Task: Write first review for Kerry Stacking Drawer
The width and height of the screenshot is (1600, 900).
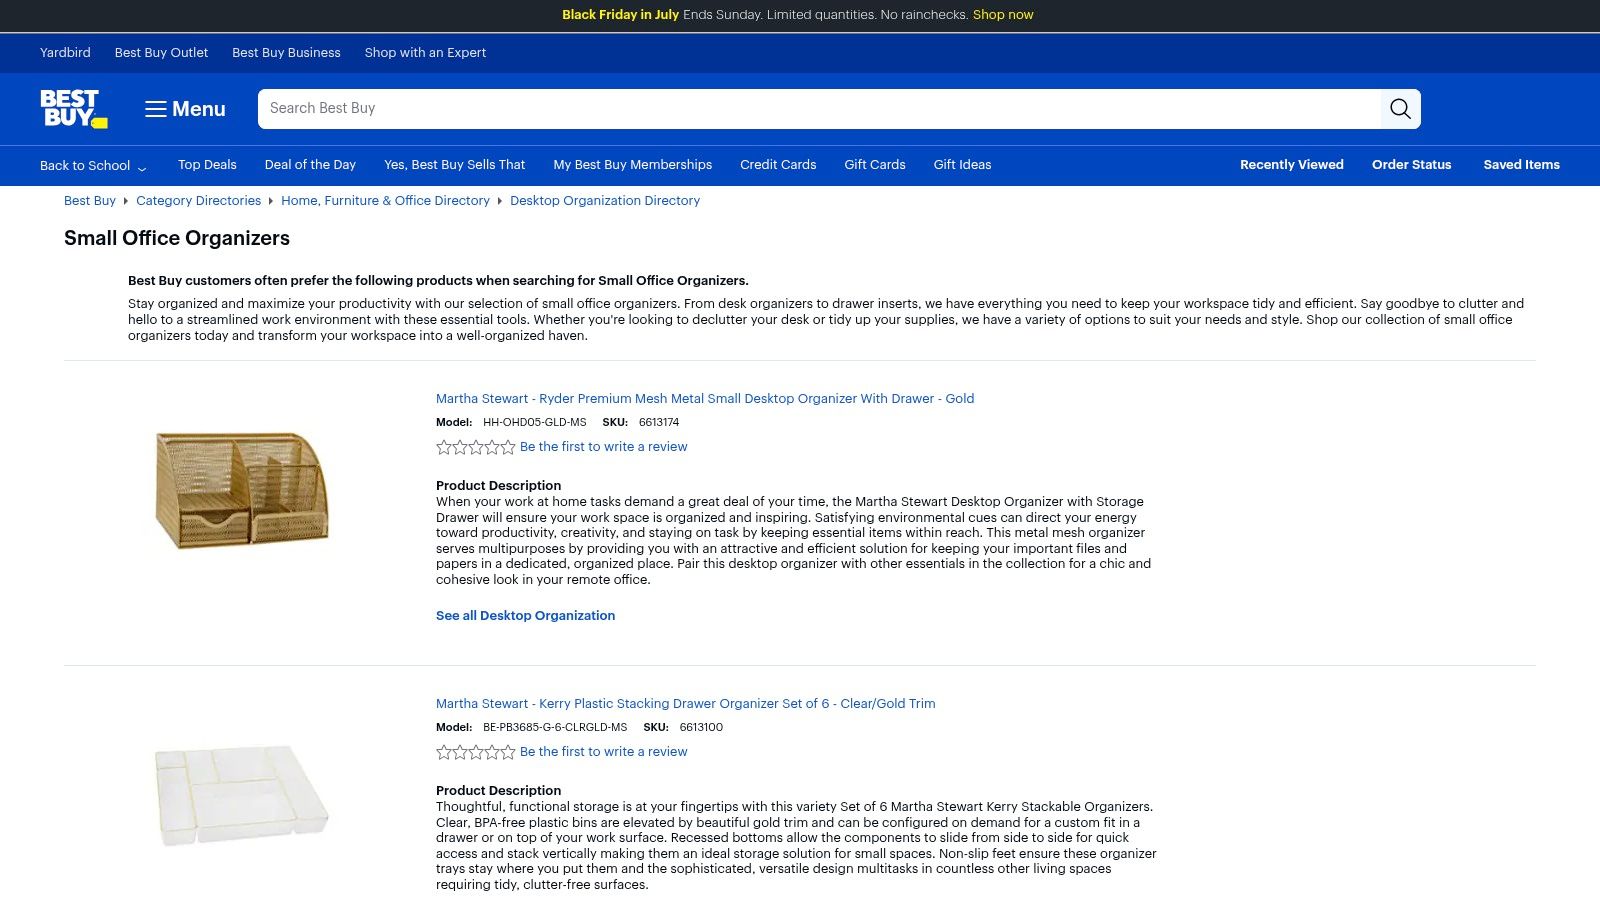Action: coord(604,752)
